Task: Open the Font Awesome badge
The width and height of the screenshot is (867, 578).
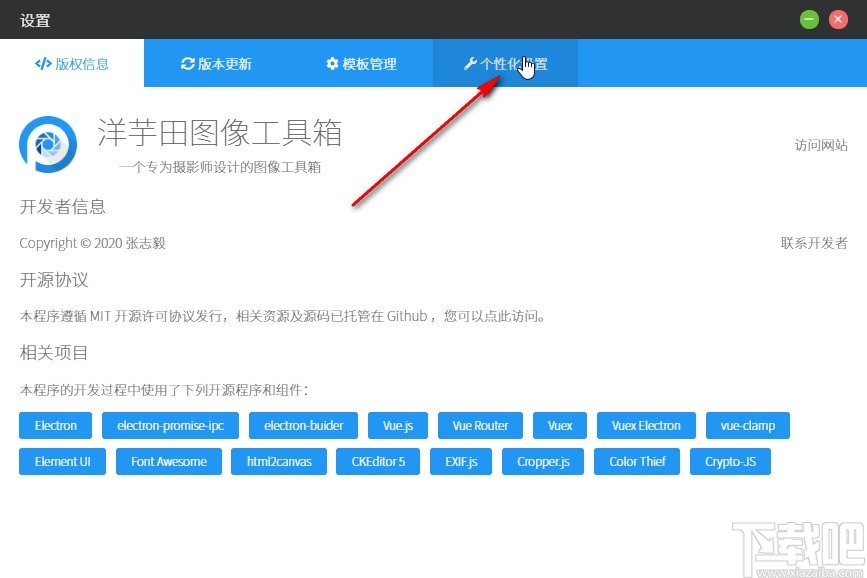Action: pyautogui.click(x=168, y=461)
